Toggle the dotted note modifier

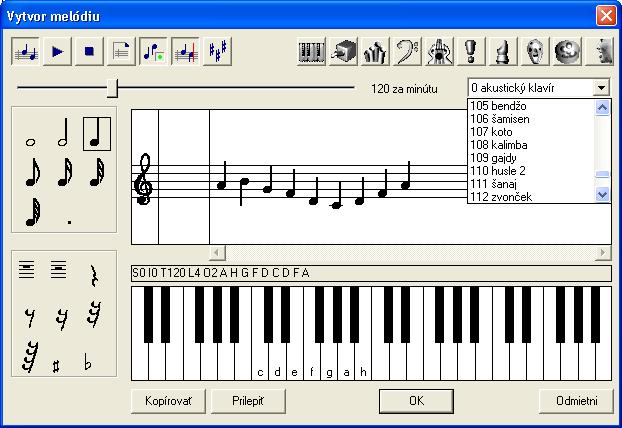[69, 223]
